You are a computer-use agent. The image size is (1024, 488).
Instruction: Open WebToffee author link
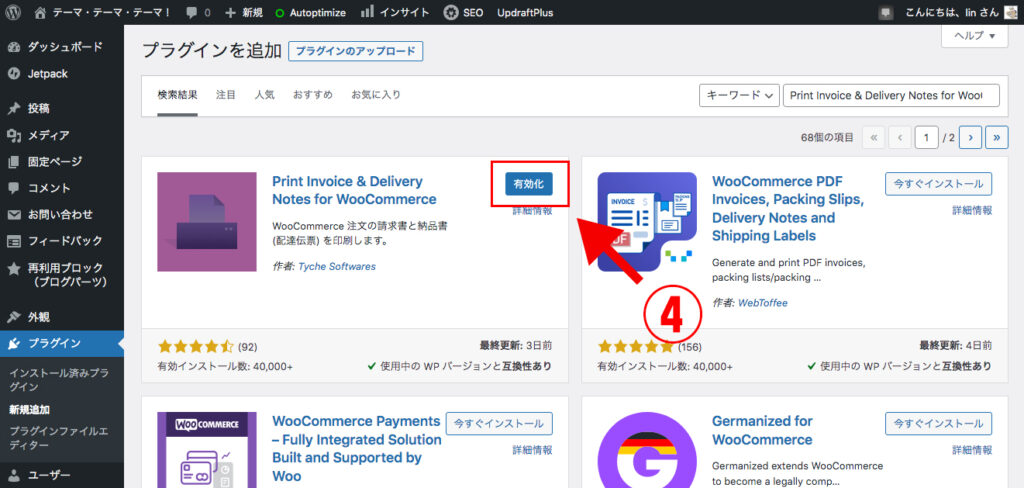point(763,302)
